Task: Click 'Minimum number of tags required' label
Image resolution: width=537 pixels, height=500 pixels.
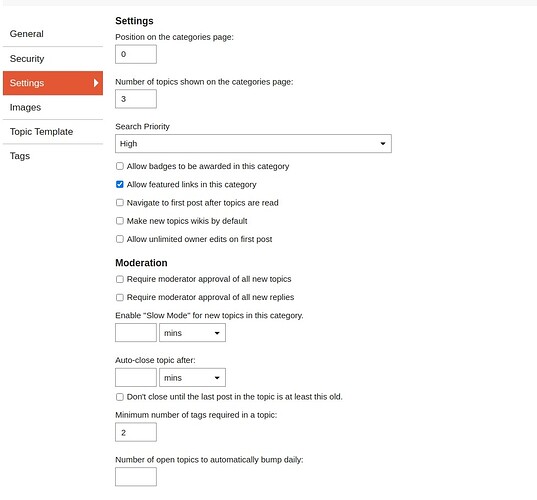Action: point(196,415)
